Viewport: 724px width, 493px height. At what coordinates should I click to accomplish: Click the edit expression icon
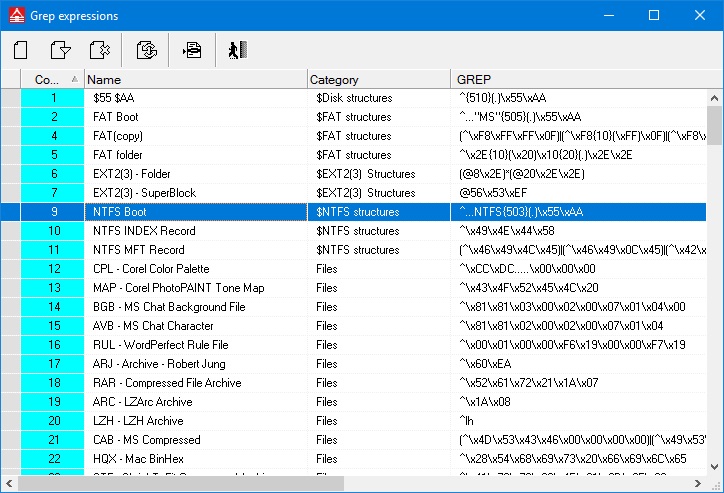(x=61, y=49)
